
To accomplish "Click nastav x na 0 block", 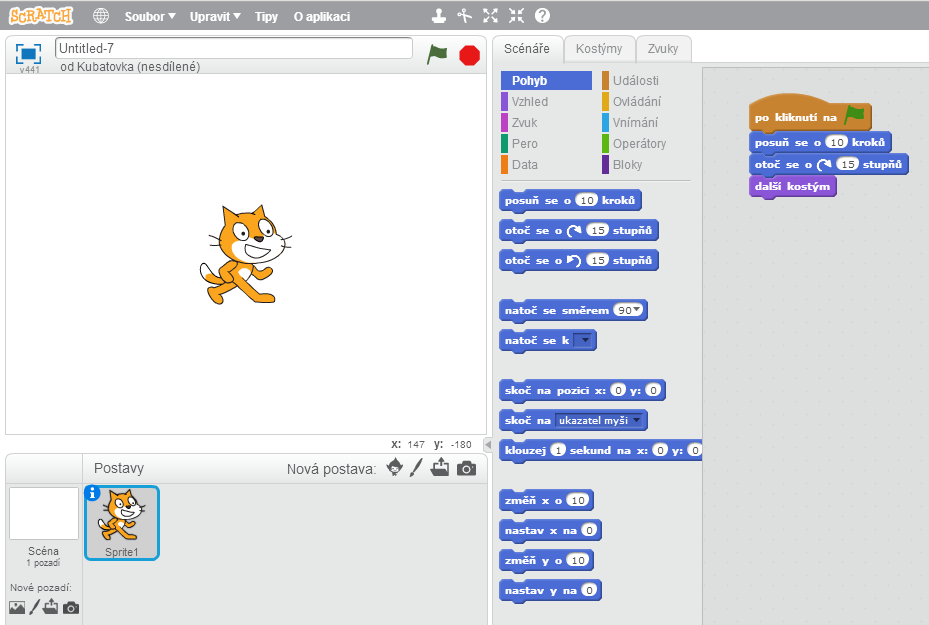I will click(550, 530).
